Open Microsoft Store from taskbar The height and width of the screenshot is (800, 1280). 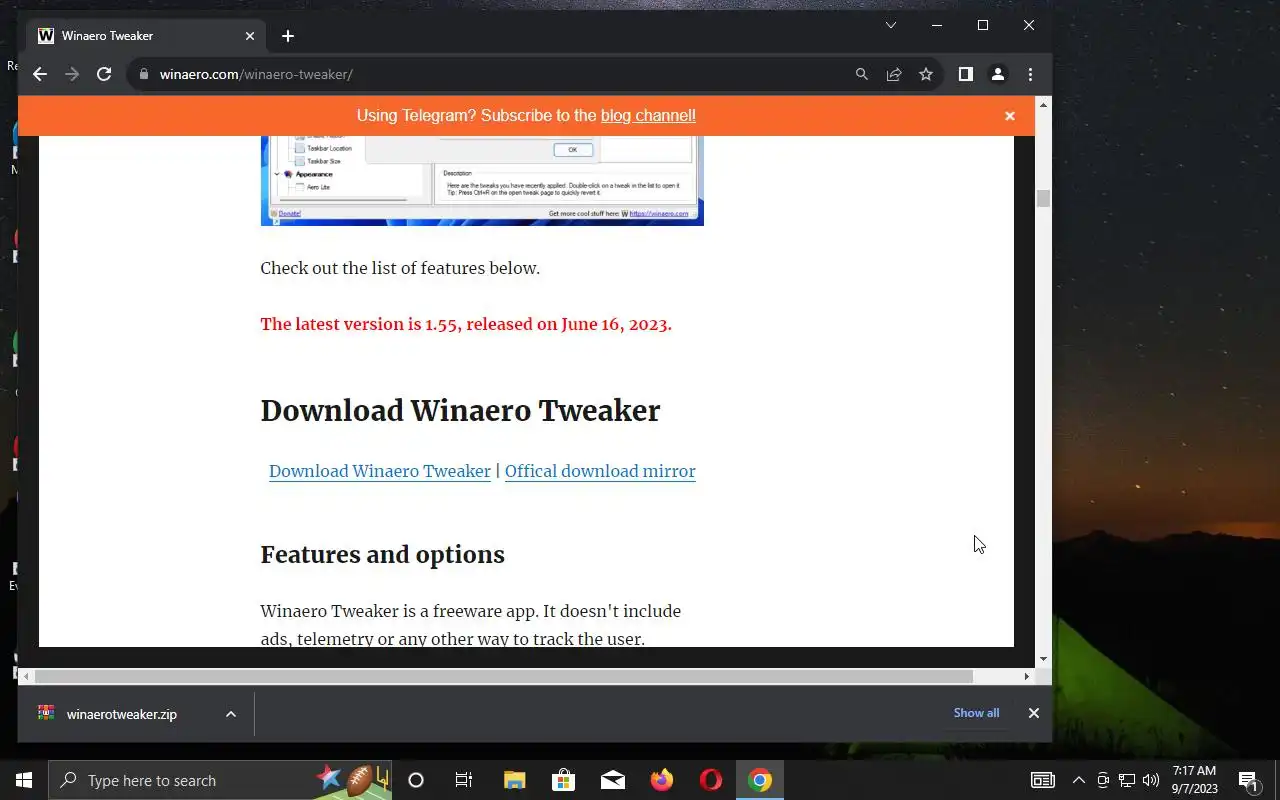(x=563, y=780)
